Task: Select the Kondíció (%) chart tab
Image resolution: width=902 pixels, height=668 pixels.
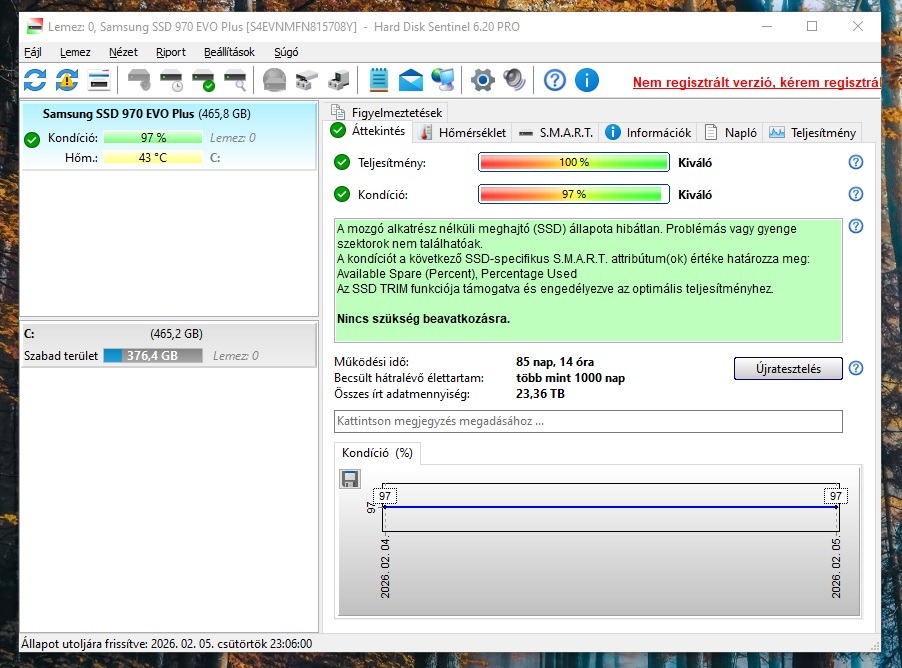Action: (377, 453)
